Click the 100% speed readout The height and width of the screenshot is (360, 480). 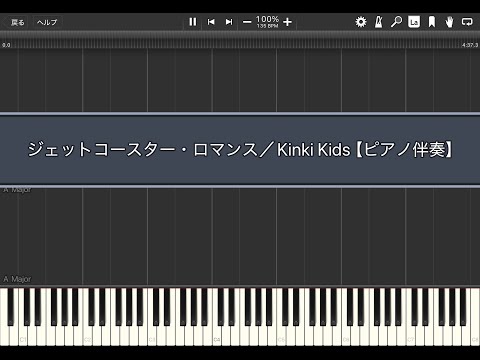pyautogui.click(x=267, y=19)
